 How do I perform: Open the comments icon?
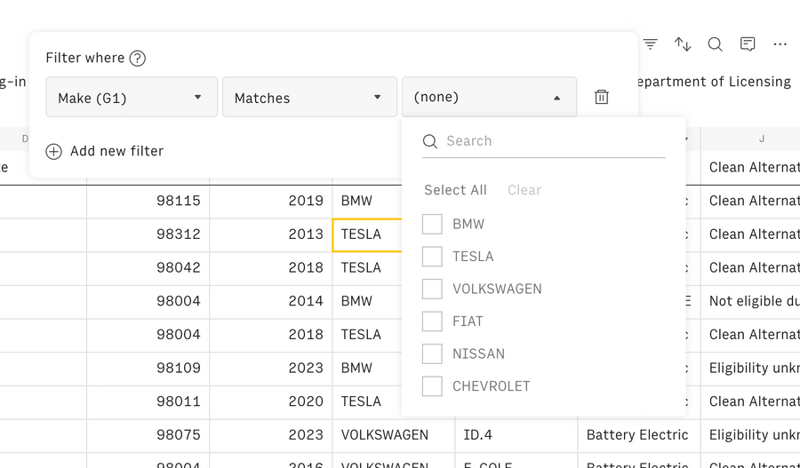[x=747, y=44]
